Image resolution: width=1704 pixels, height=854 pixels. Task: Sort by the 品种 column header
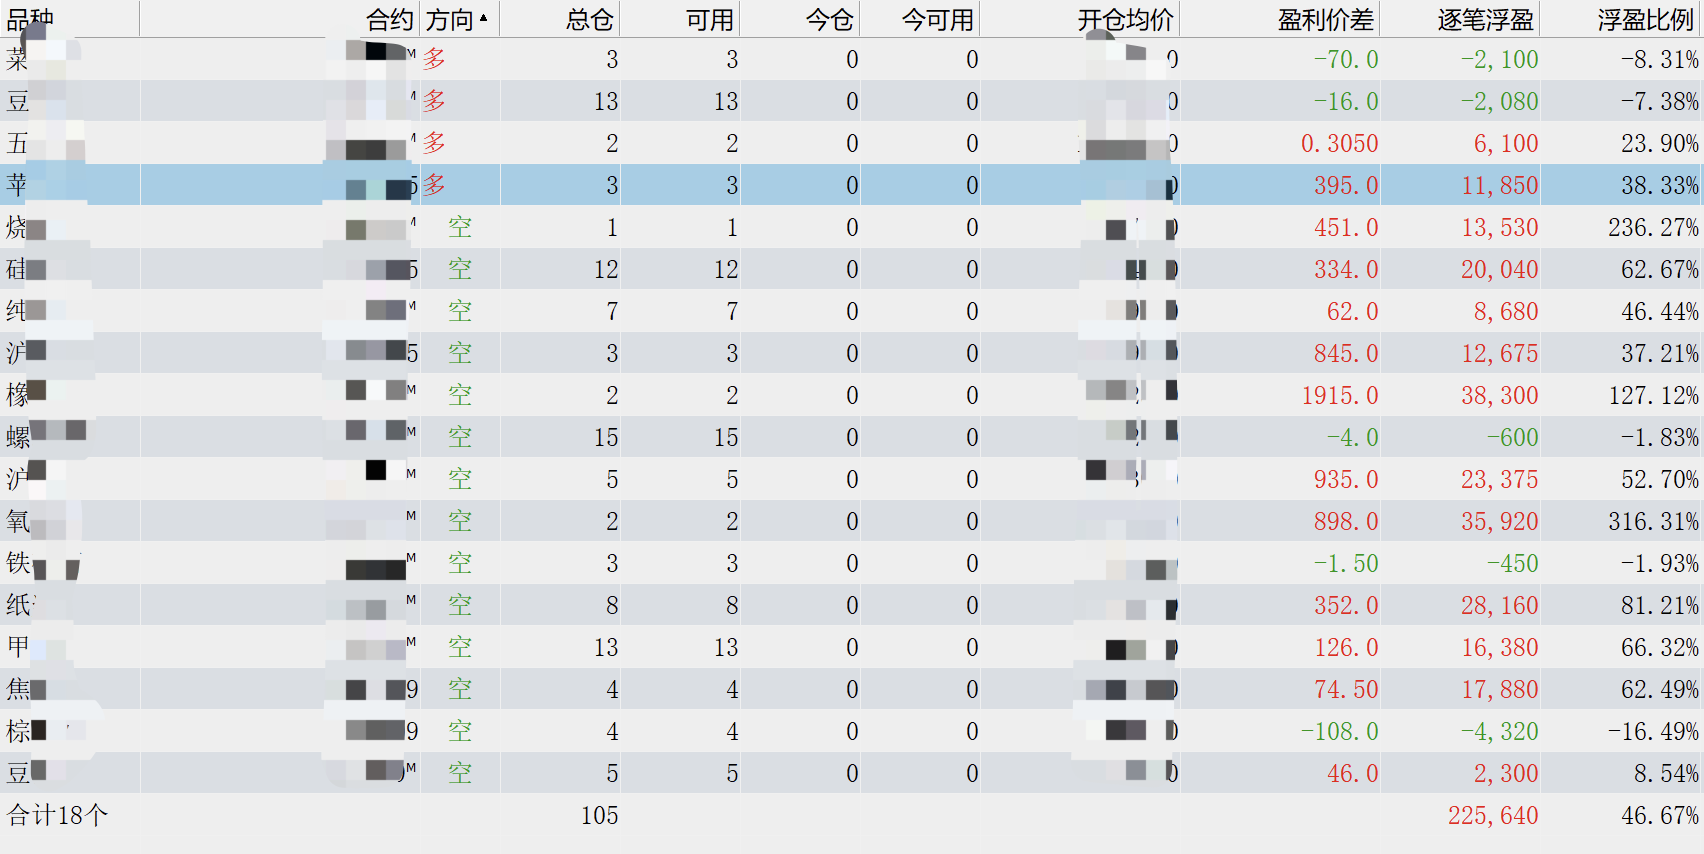coord(30,19)
